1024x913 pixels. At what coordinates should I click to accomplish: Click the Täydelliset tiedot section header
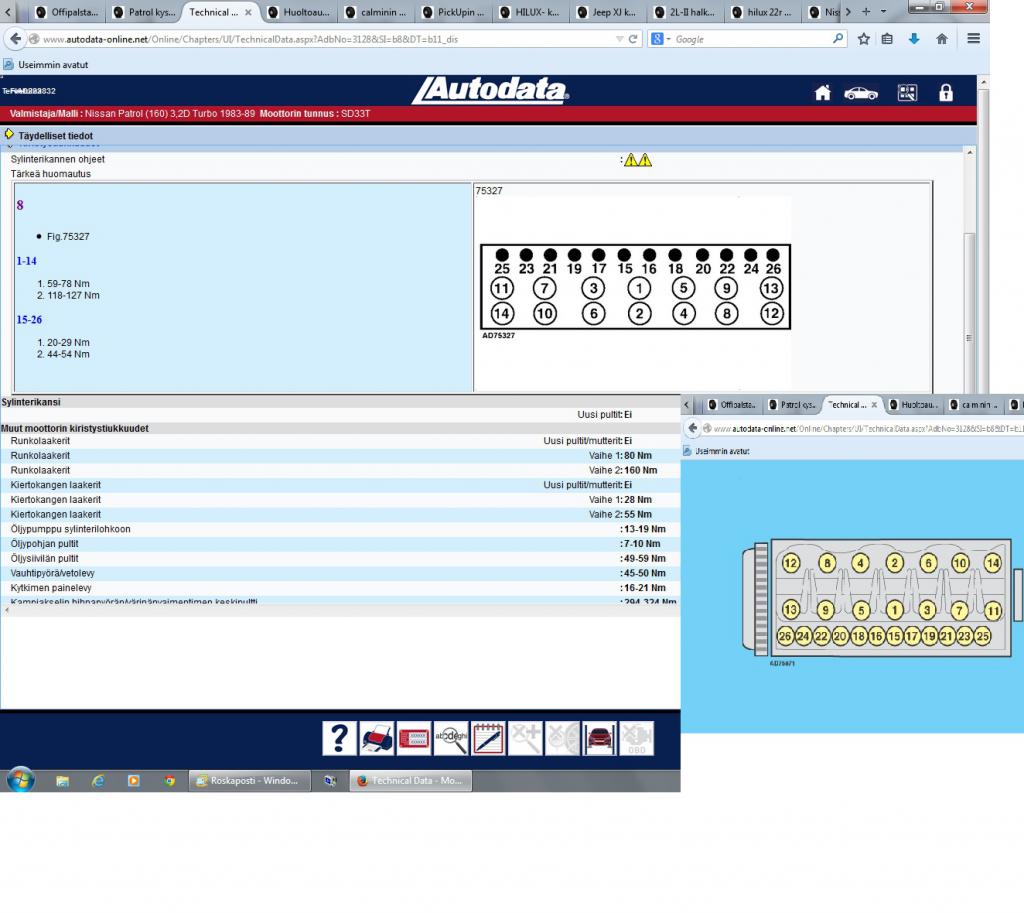[55, 135]
